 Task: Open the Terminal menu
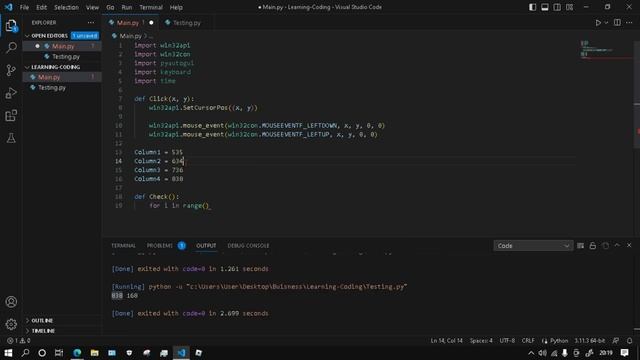151,7
